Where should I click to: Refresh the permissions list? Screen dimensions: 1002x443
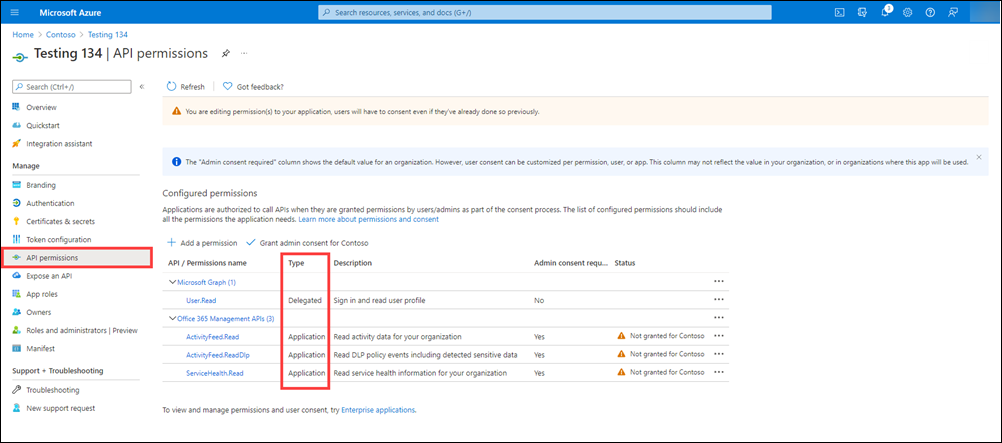(185, 87)
